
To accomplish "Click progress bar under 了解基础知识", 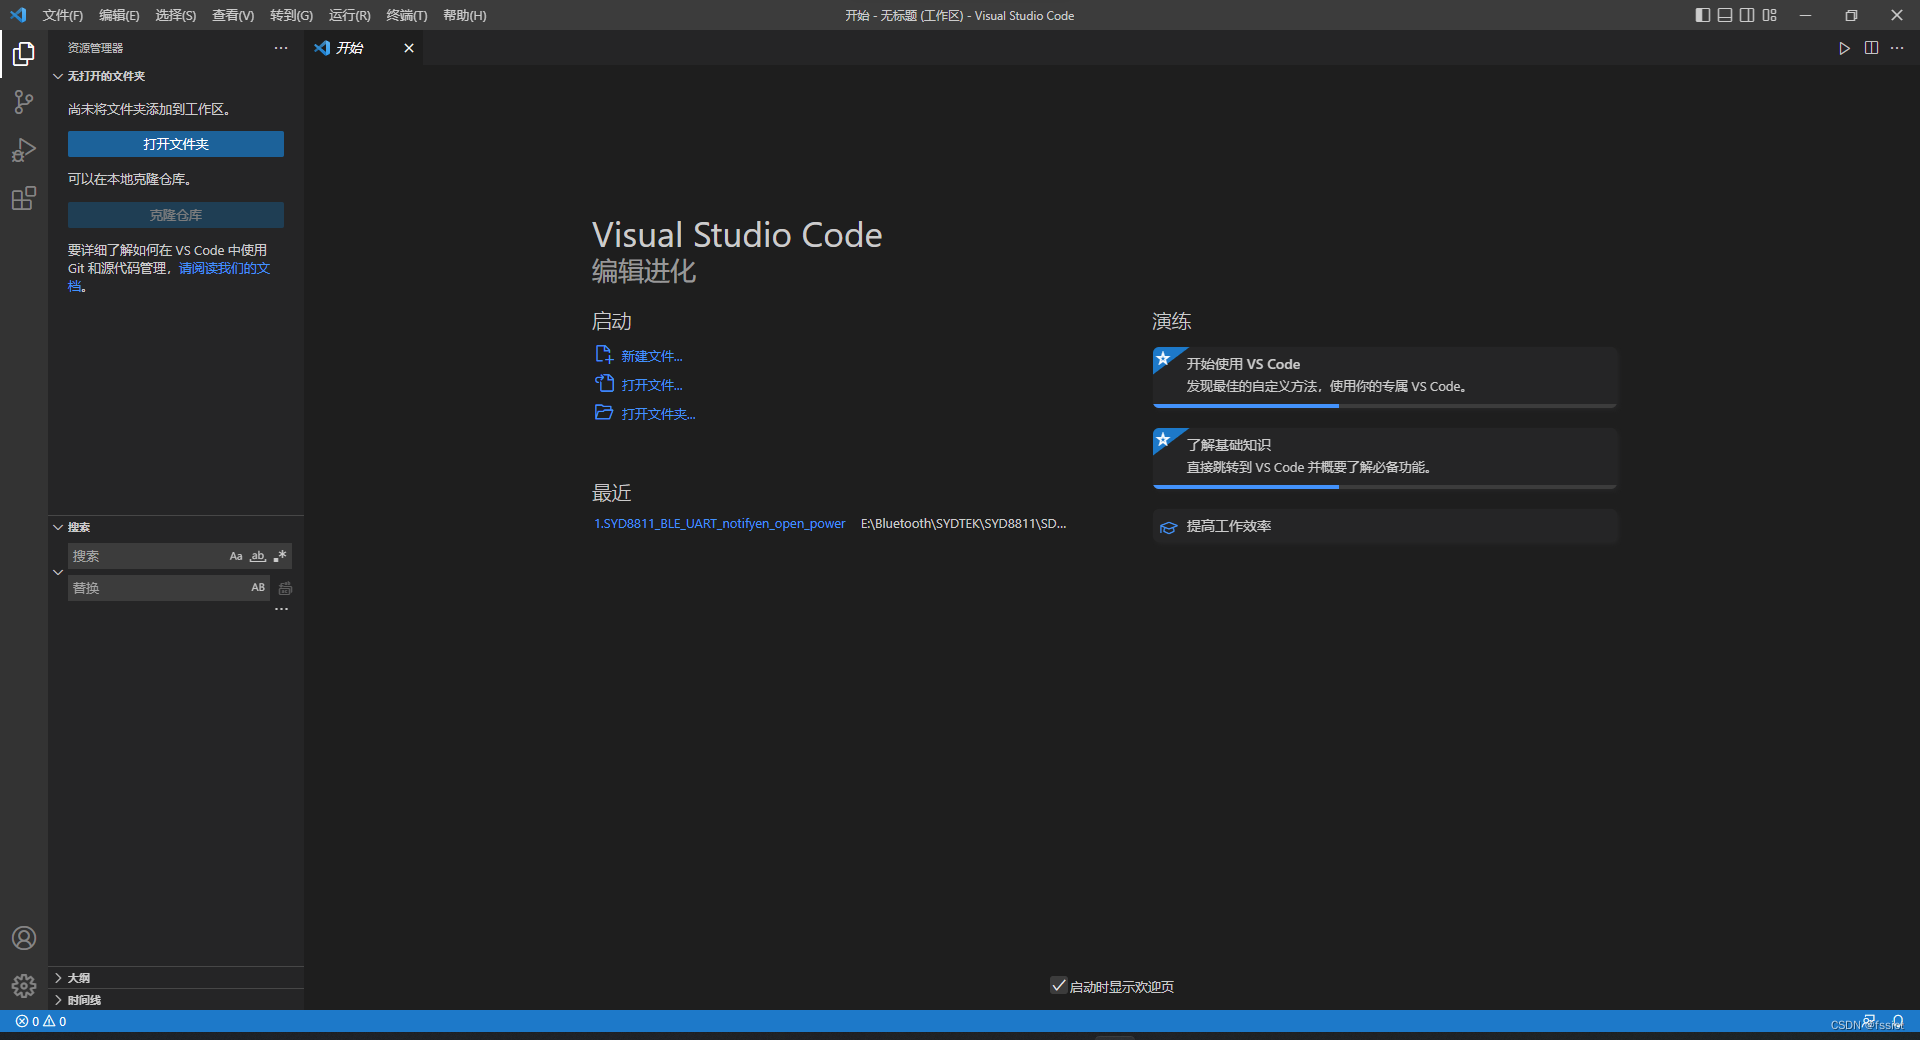I will [x=1384, y=487].
